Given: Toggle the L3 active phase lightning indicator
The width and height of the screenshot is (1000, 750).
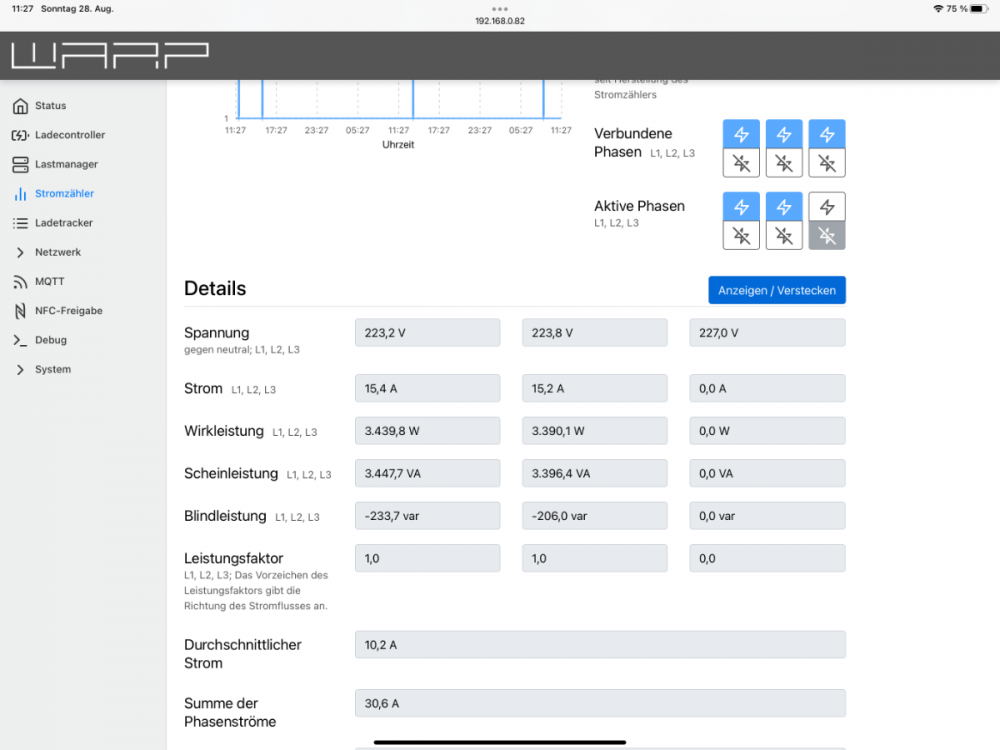Looking at the screenshot, I should pos(826,207).
